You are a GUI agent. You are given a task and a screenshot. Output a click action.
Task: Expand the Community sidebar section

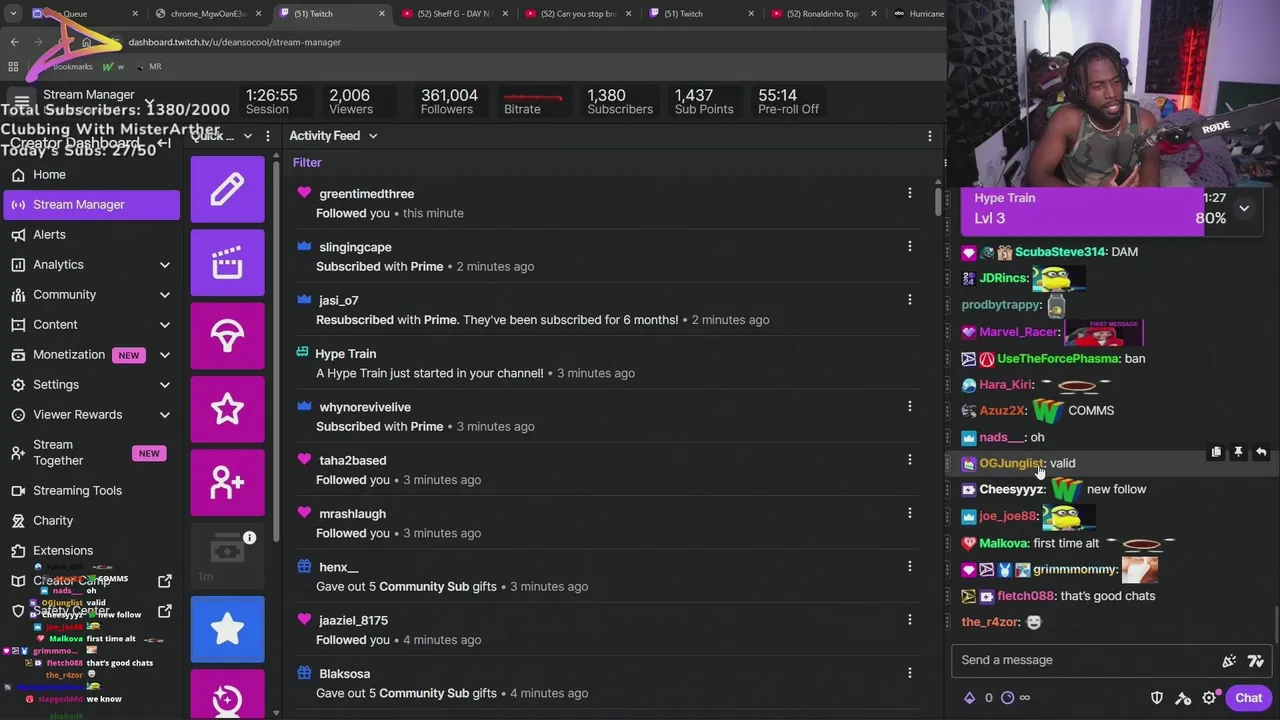[164, 294]
